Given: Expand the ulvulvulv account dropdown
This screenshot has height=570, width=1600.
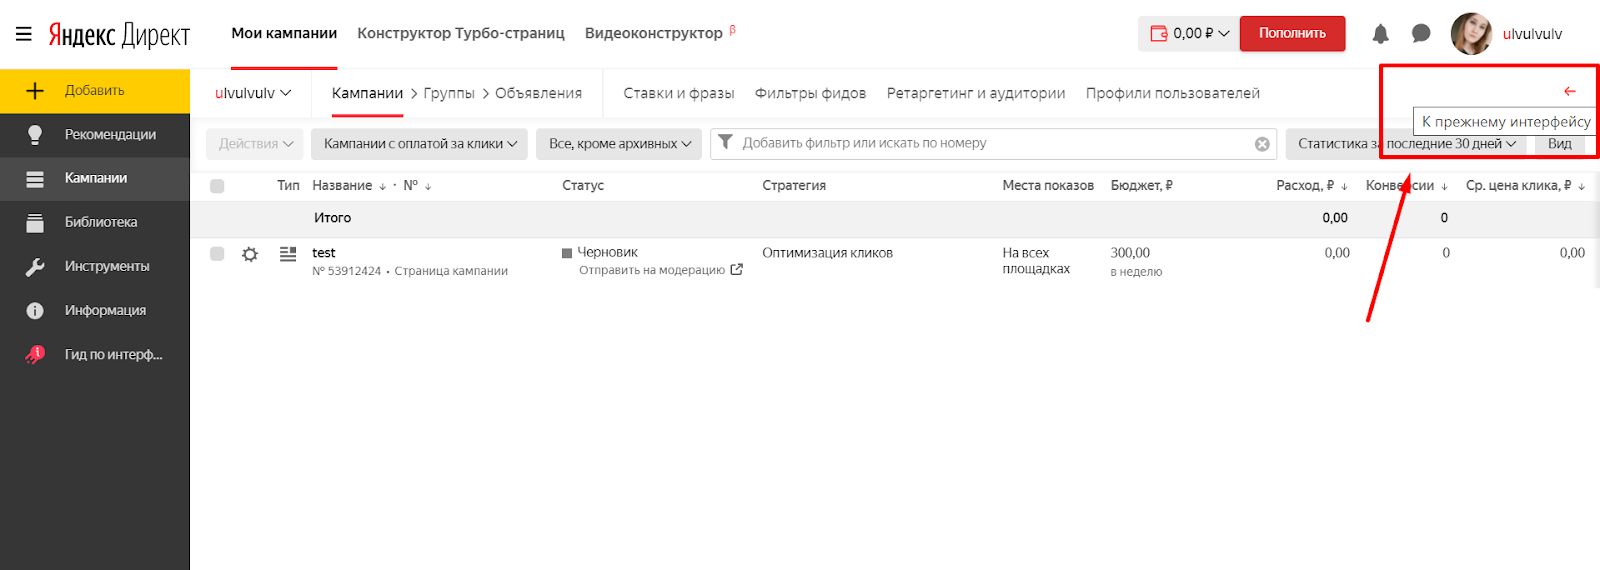Looking at the screenshot, I should tap(253, 93).
